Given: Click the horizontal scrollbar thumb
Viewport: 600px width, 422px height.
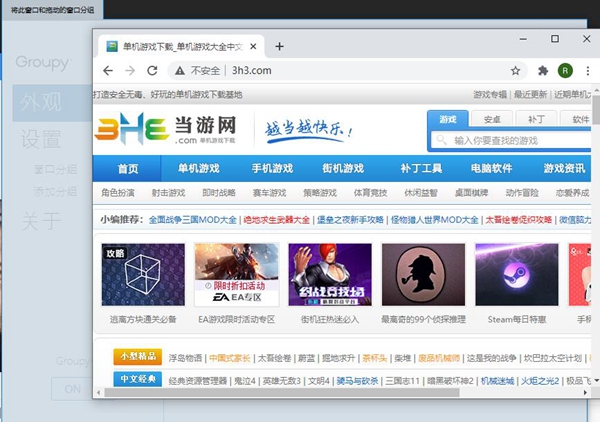Looking at the screenshot, I should pyautogui.click(x=282, y=393).
